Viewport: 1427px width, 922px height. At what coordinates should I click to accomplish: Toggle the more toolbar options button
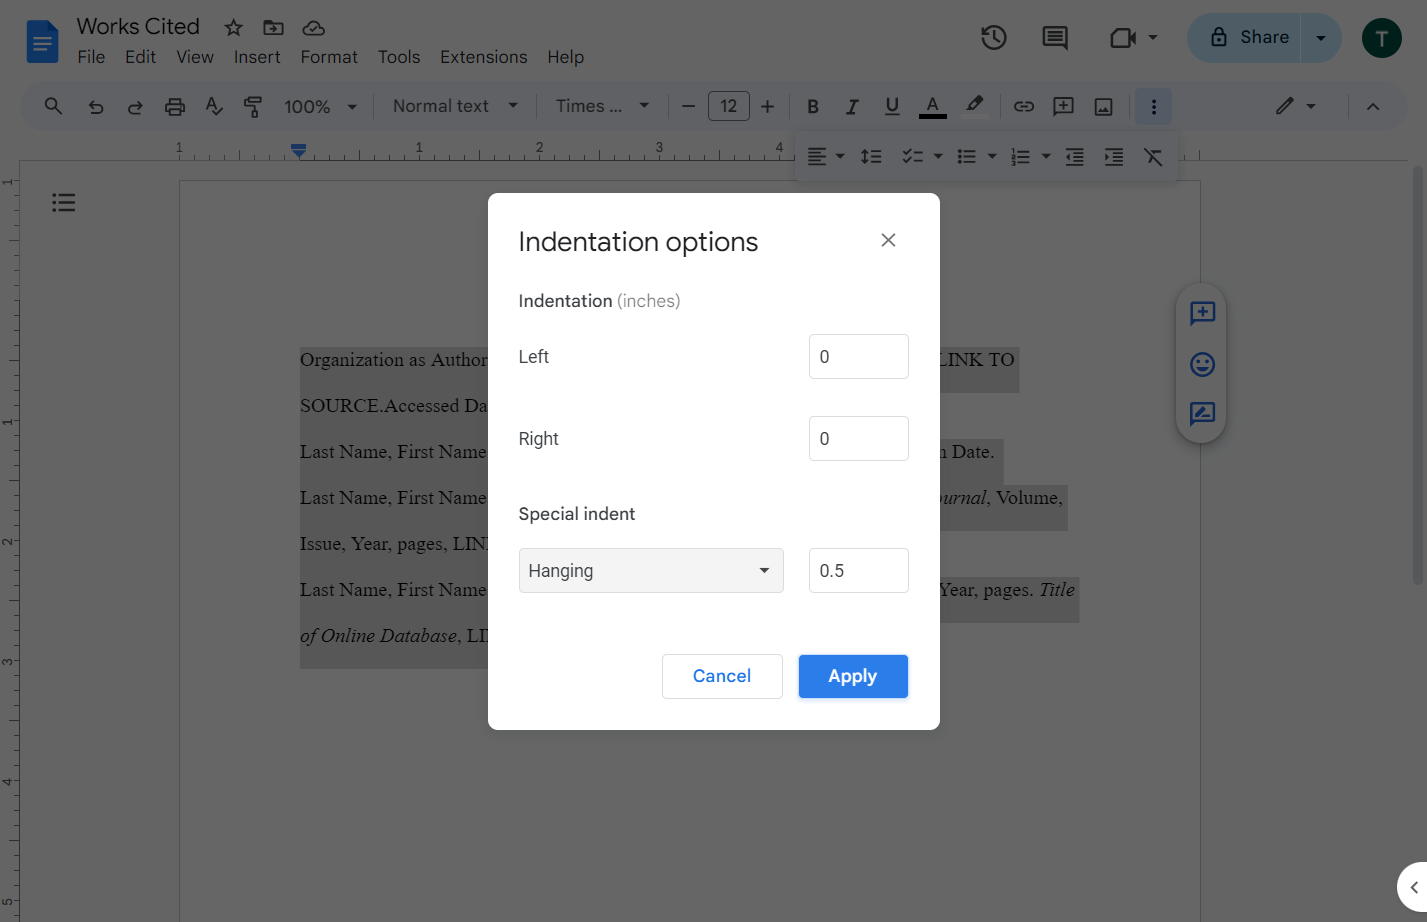(x=1153, y=106)
